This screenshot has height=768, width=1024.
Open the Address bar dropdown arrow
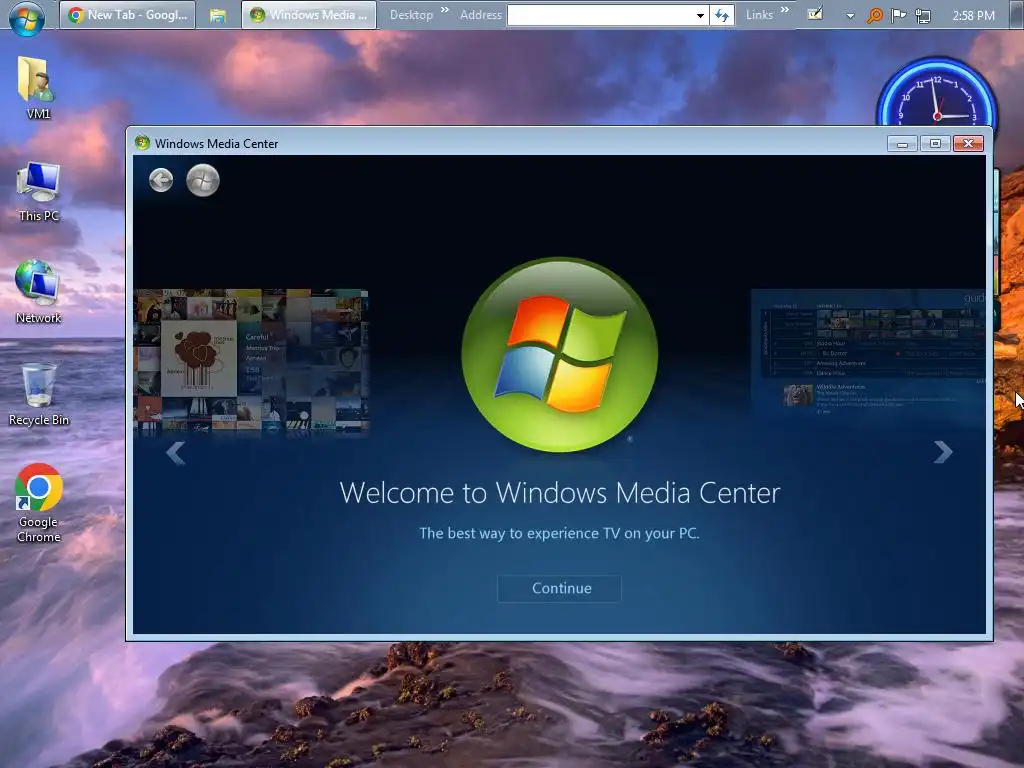point(700,15)
